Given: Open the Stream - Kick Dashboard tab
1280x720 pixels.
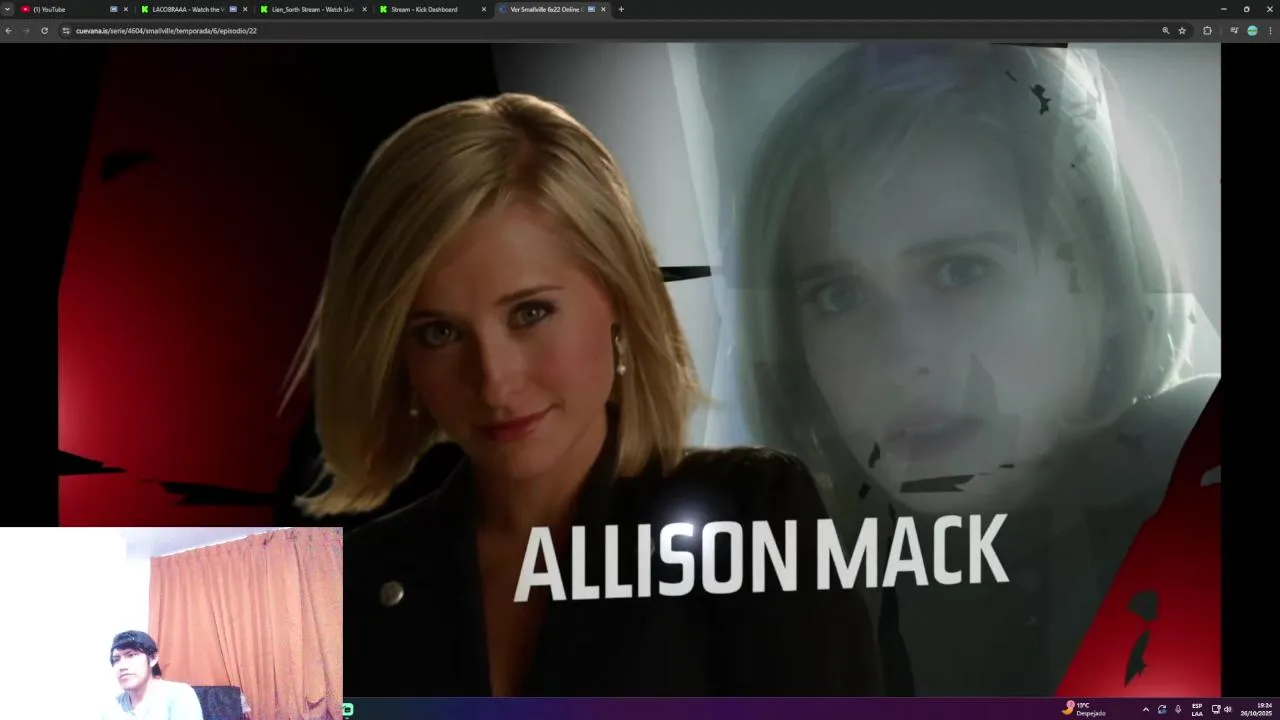Looking at the screenshot, I should pyautogui.click(x=432, y=9).
